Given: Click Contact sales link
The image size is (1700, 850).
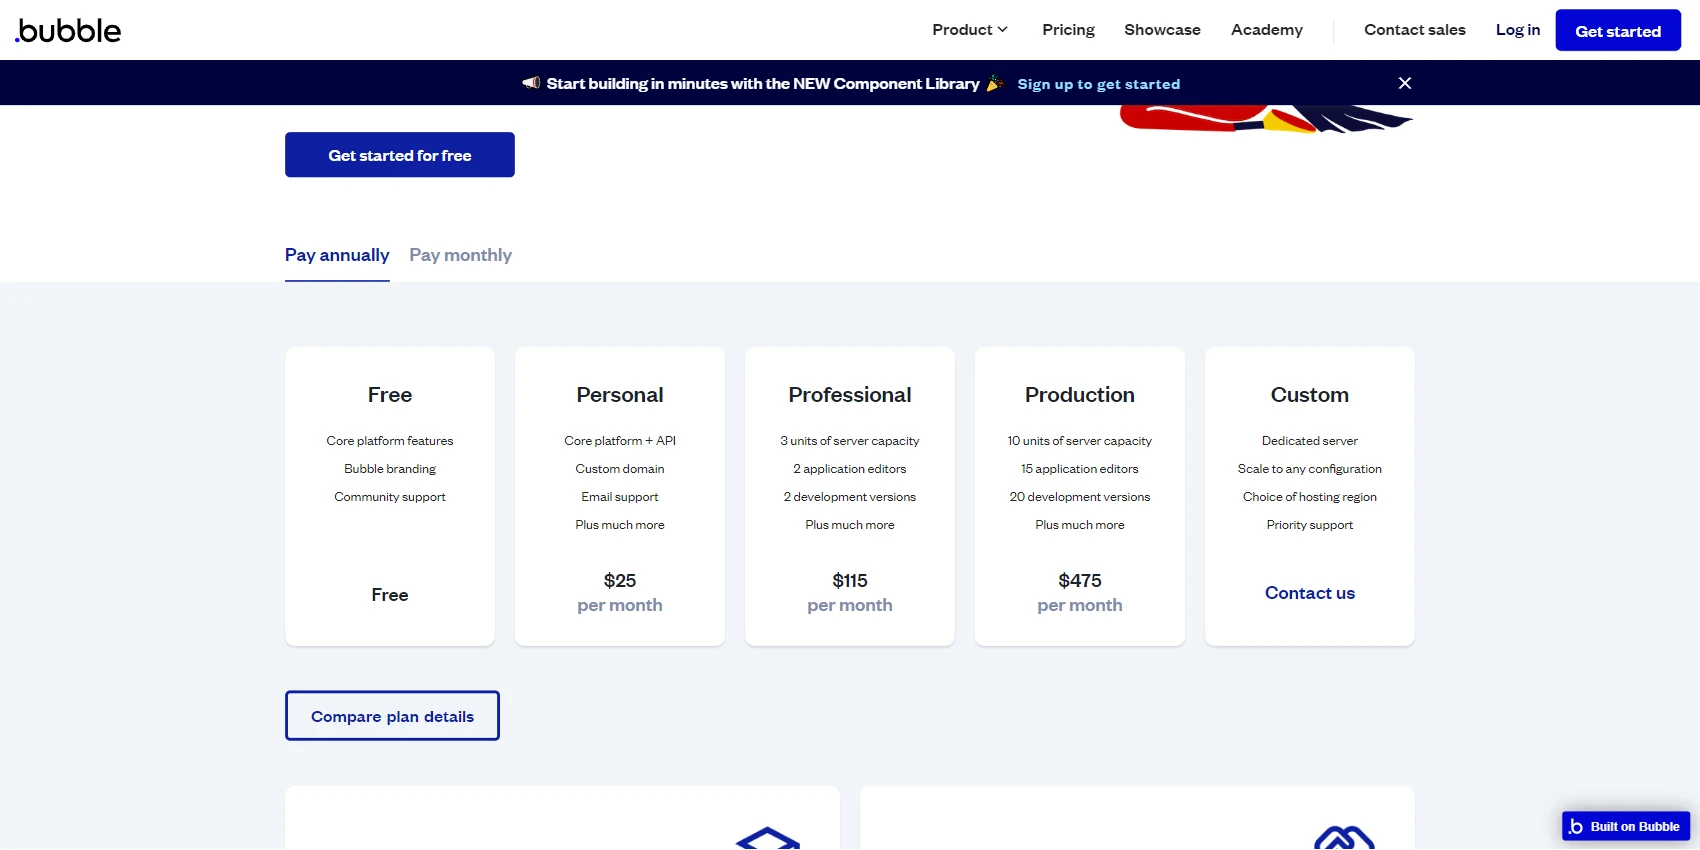Looking at the screenshot, I should 1415,30.
